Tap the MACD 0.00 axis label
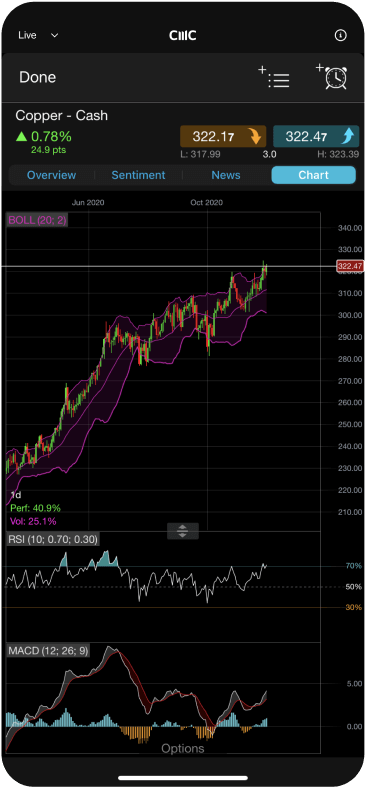 point(354,727)
